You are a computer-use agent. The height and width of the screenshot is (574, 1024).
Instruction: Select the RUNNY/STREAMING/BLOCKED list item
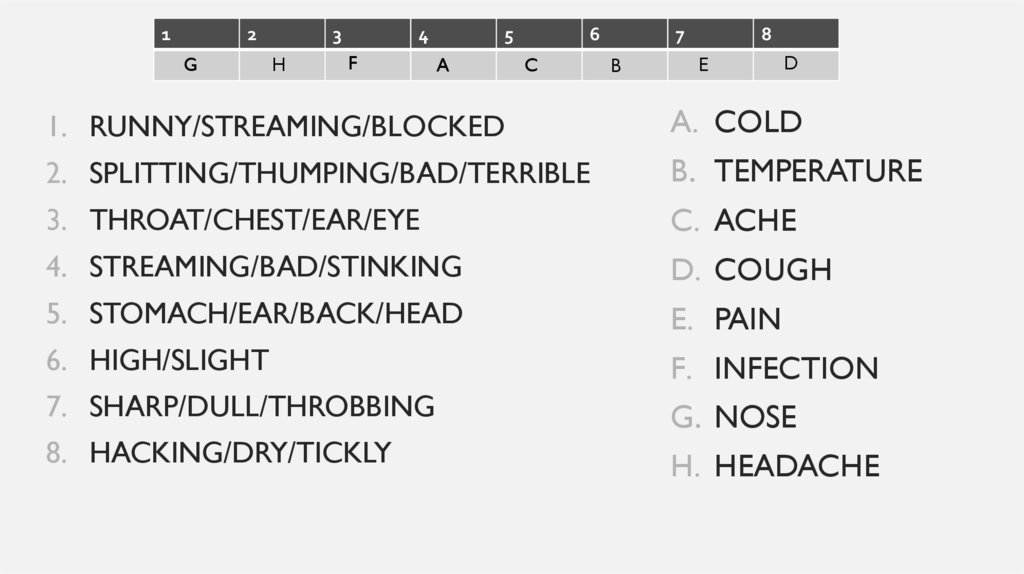click(296, 127)
